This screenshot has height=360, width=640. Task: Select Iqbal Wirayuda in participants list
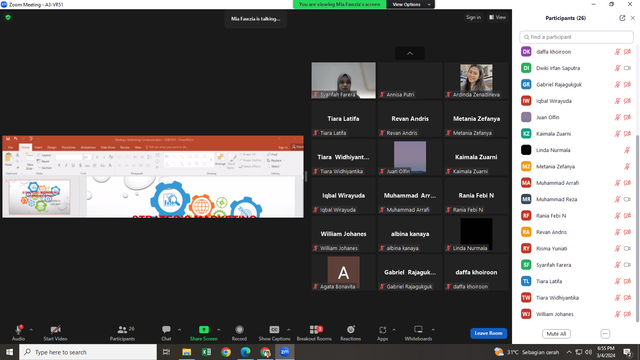pyautogui.click(x=576, y=101)
